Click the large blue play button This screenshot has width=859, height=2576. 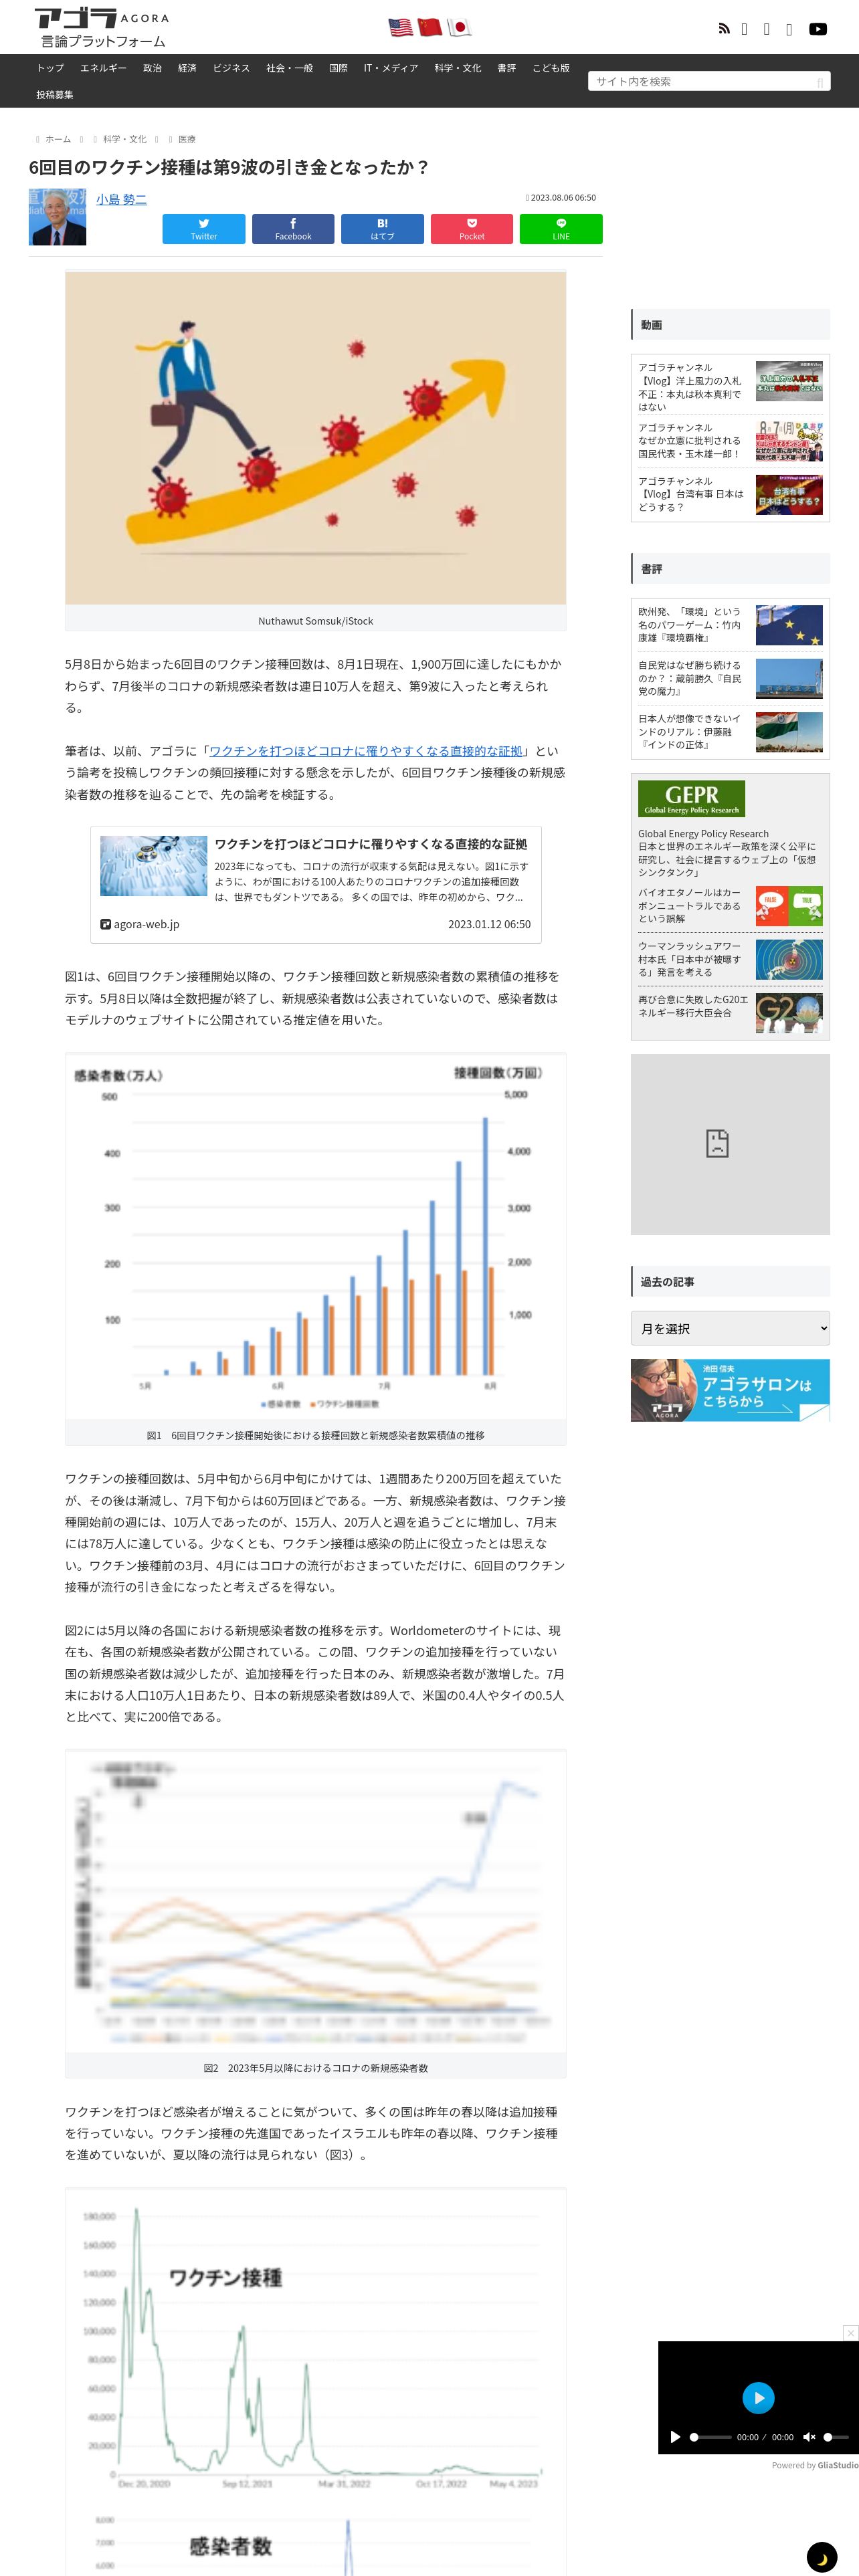[758, 2397]
